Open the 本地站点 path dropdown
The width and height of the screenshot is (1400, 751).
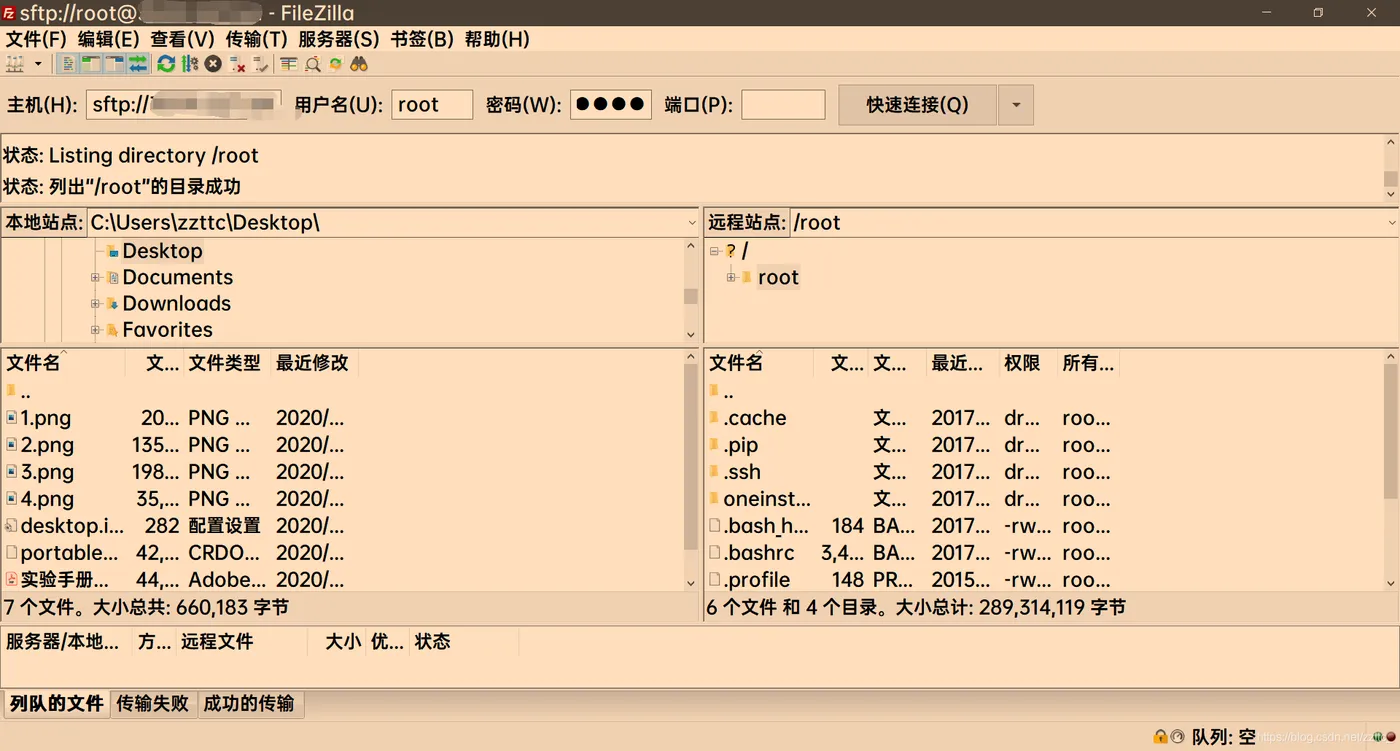click(691, 223)
